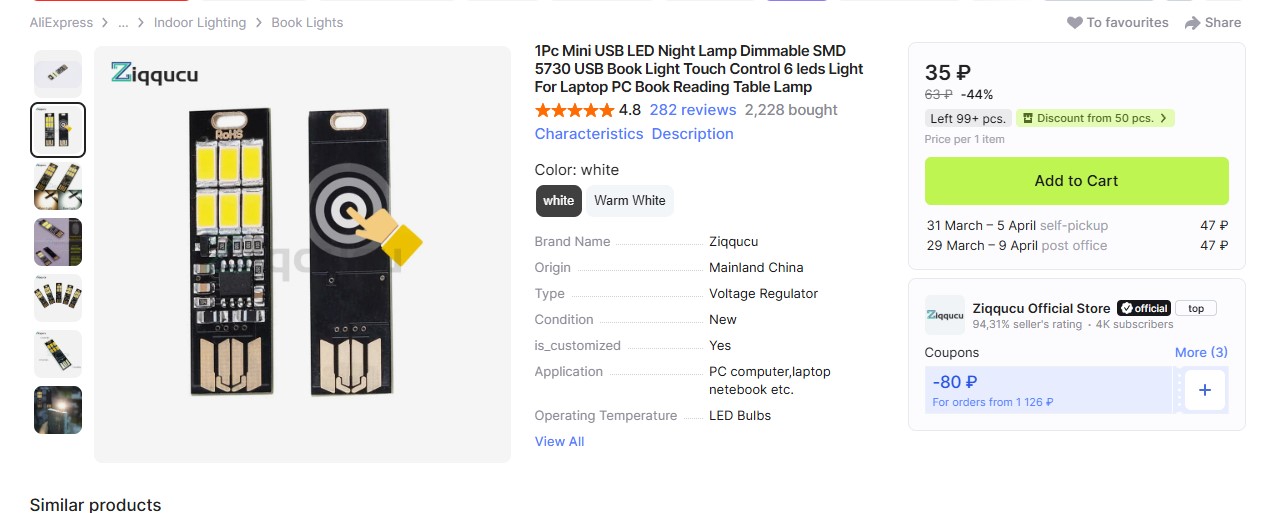Screen dimensions: 1264x513
Task: Jump to the Description section
Action: (692, 134)
